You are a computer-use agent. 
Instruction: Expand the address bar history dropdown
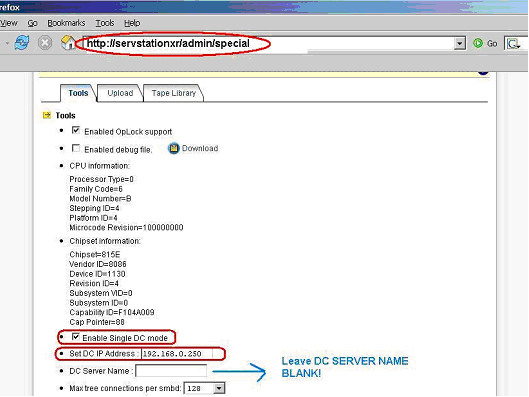459,44
